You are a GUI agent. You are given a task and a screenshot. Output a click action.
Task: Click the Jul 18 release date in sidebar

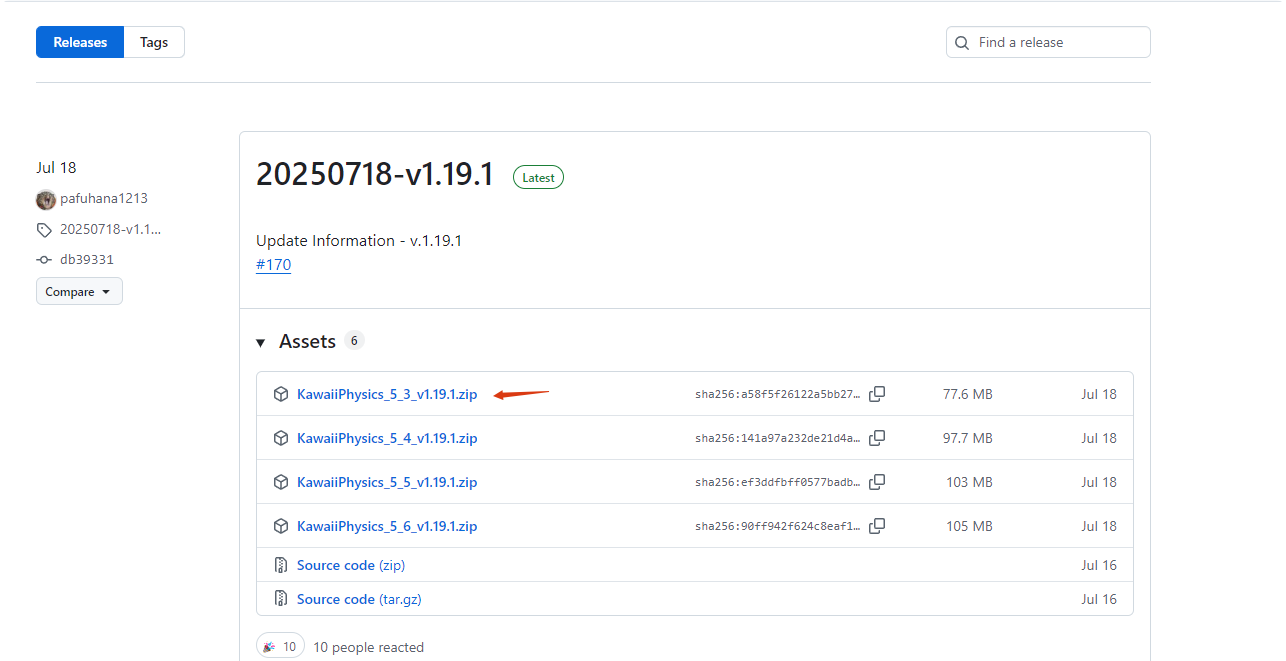tap(56, 167)
